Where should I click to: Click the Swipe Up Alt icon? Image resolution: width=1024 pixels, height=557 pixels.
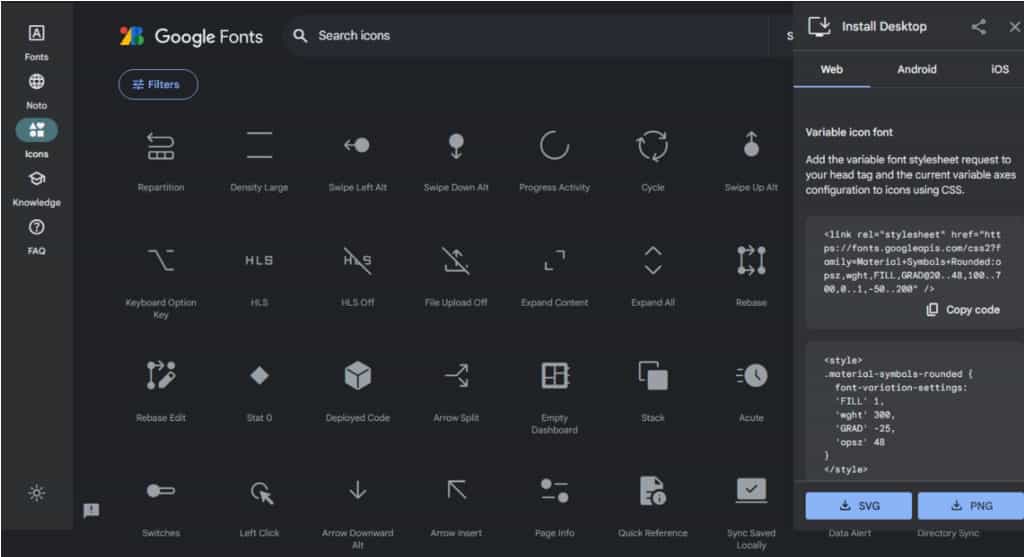coord(751,144)
